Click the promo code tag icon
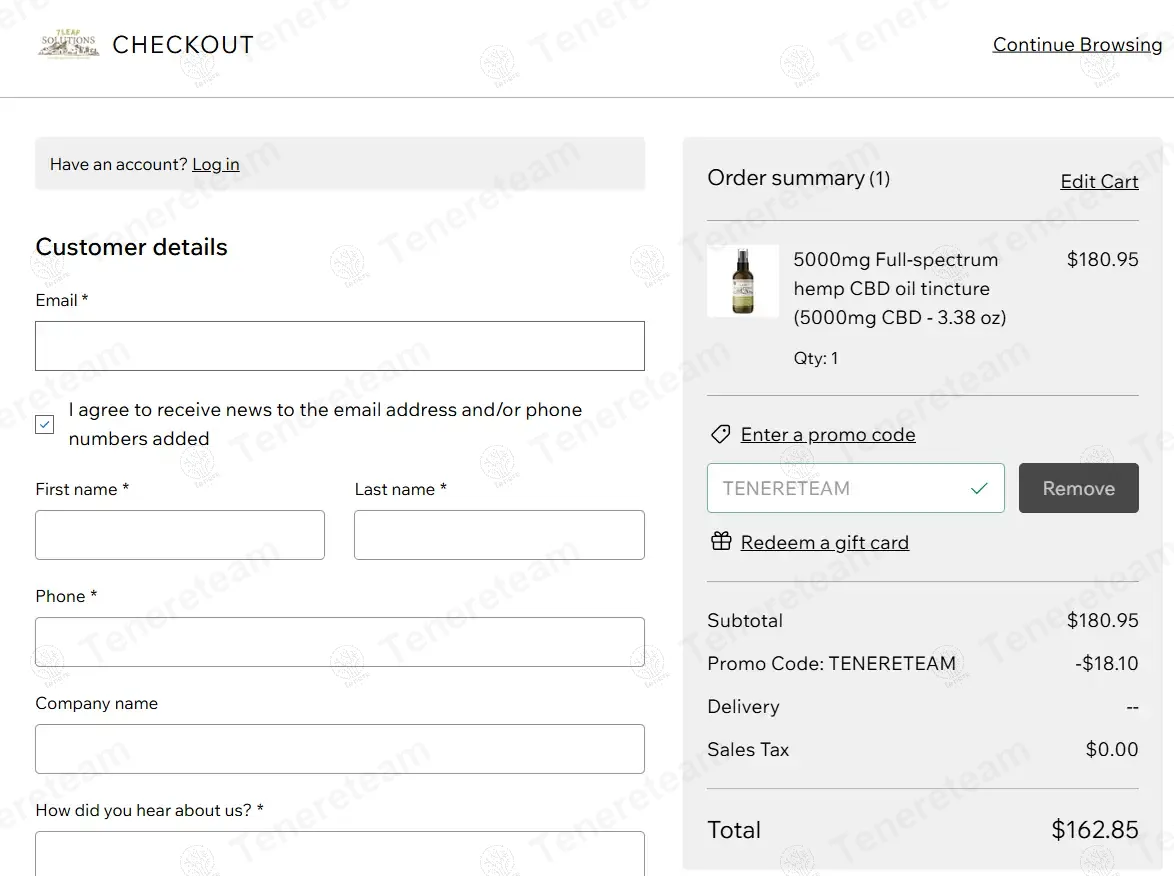 720,434
